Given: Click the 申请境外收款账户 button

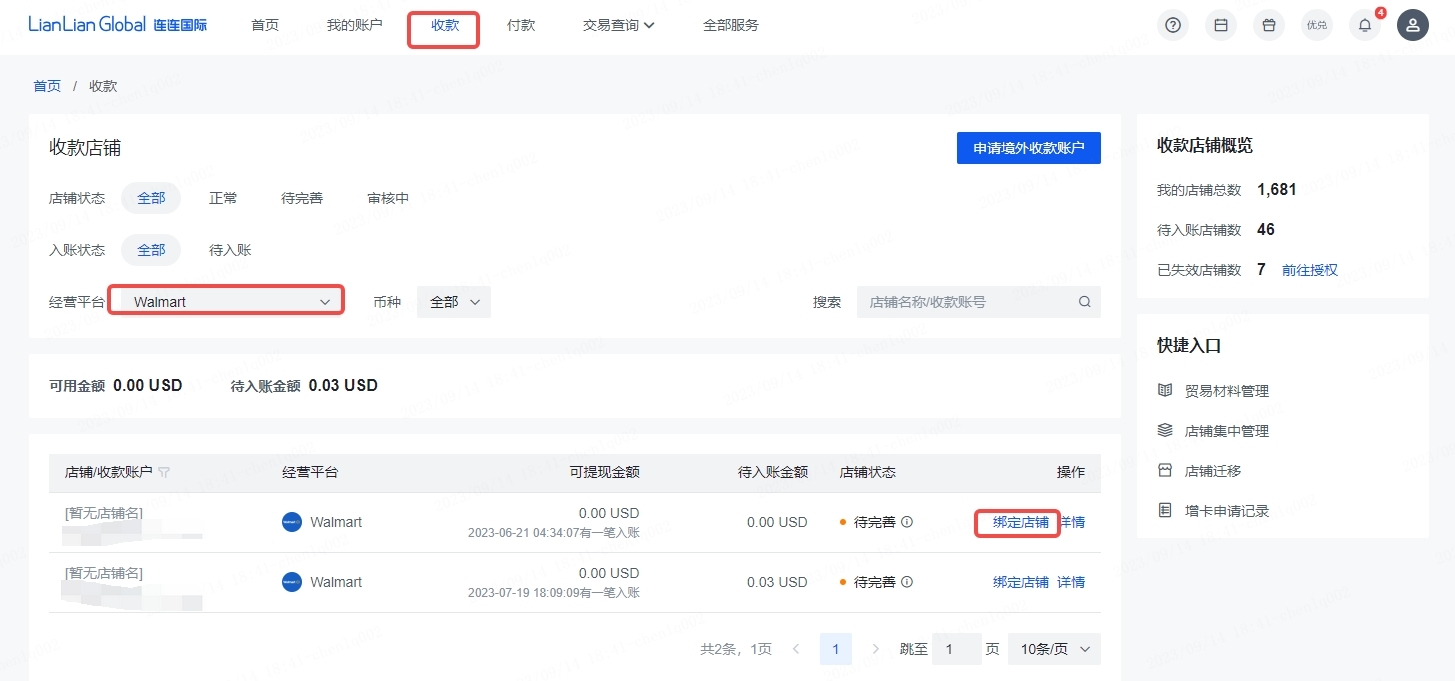Looking at the screenshot, I should click(1029, 148).
